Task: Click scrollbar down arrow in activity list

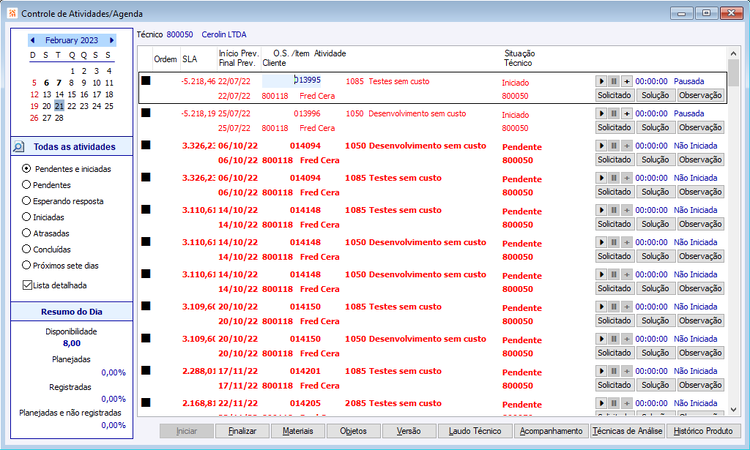Action: coord(733,410)
